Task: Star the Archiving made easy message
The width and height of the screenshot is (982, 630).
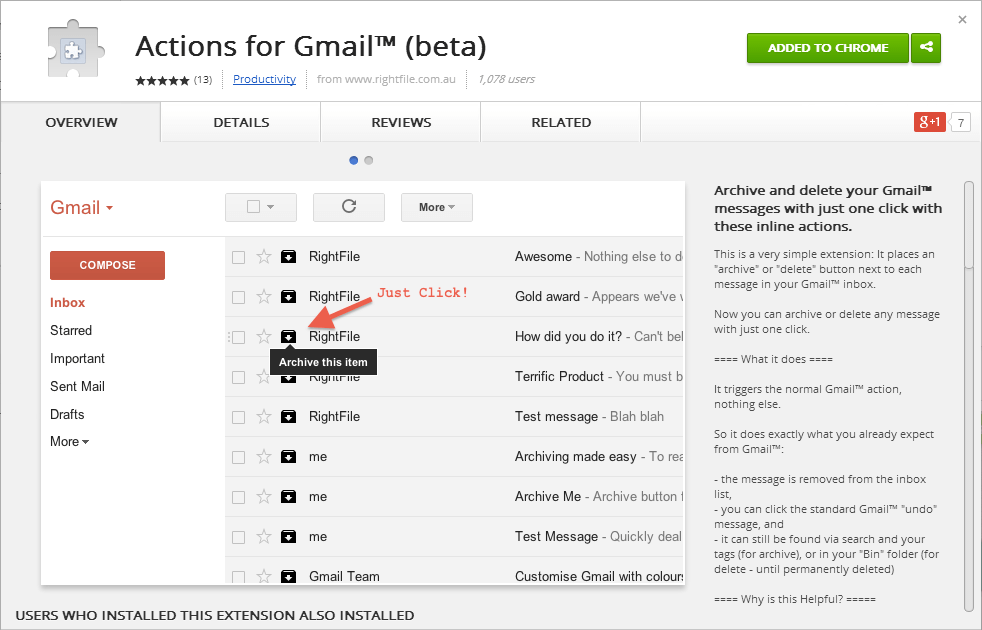Action: coord(264,457)
